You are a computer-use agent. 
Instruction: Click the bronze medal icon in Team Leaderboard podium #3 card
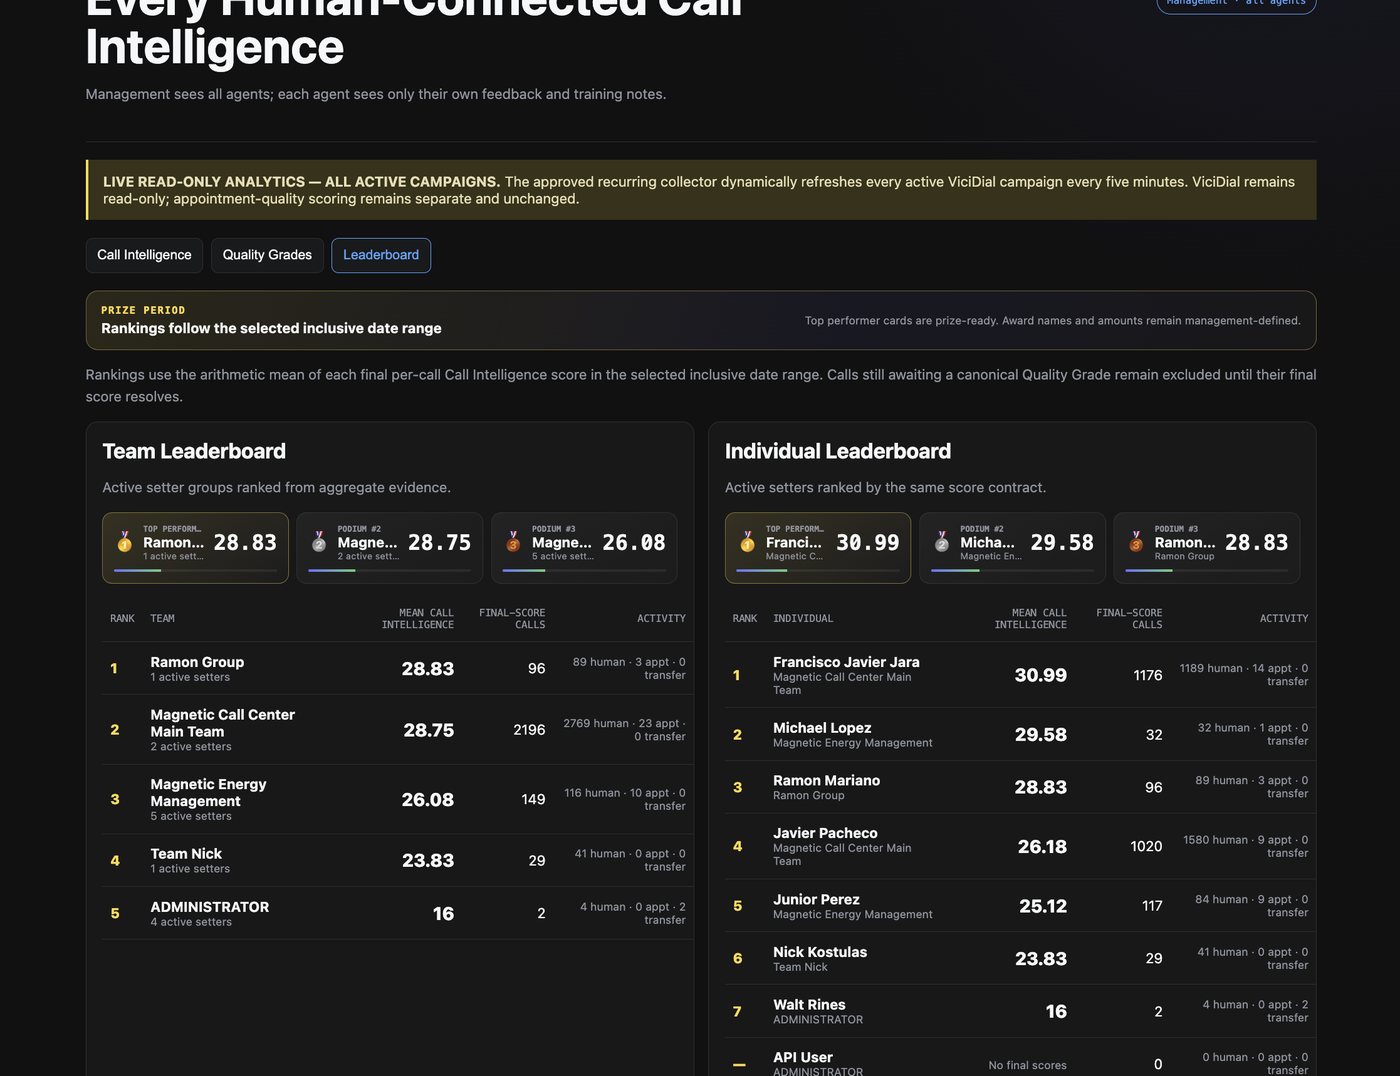tap(513, 542)
